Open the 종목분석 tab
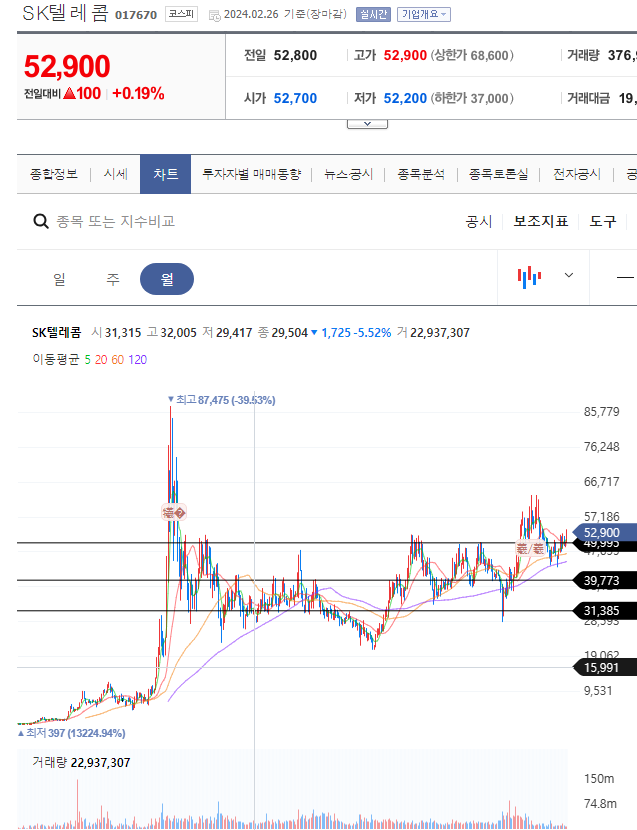The height and width of the screenshot is (830, 637). 421,174
